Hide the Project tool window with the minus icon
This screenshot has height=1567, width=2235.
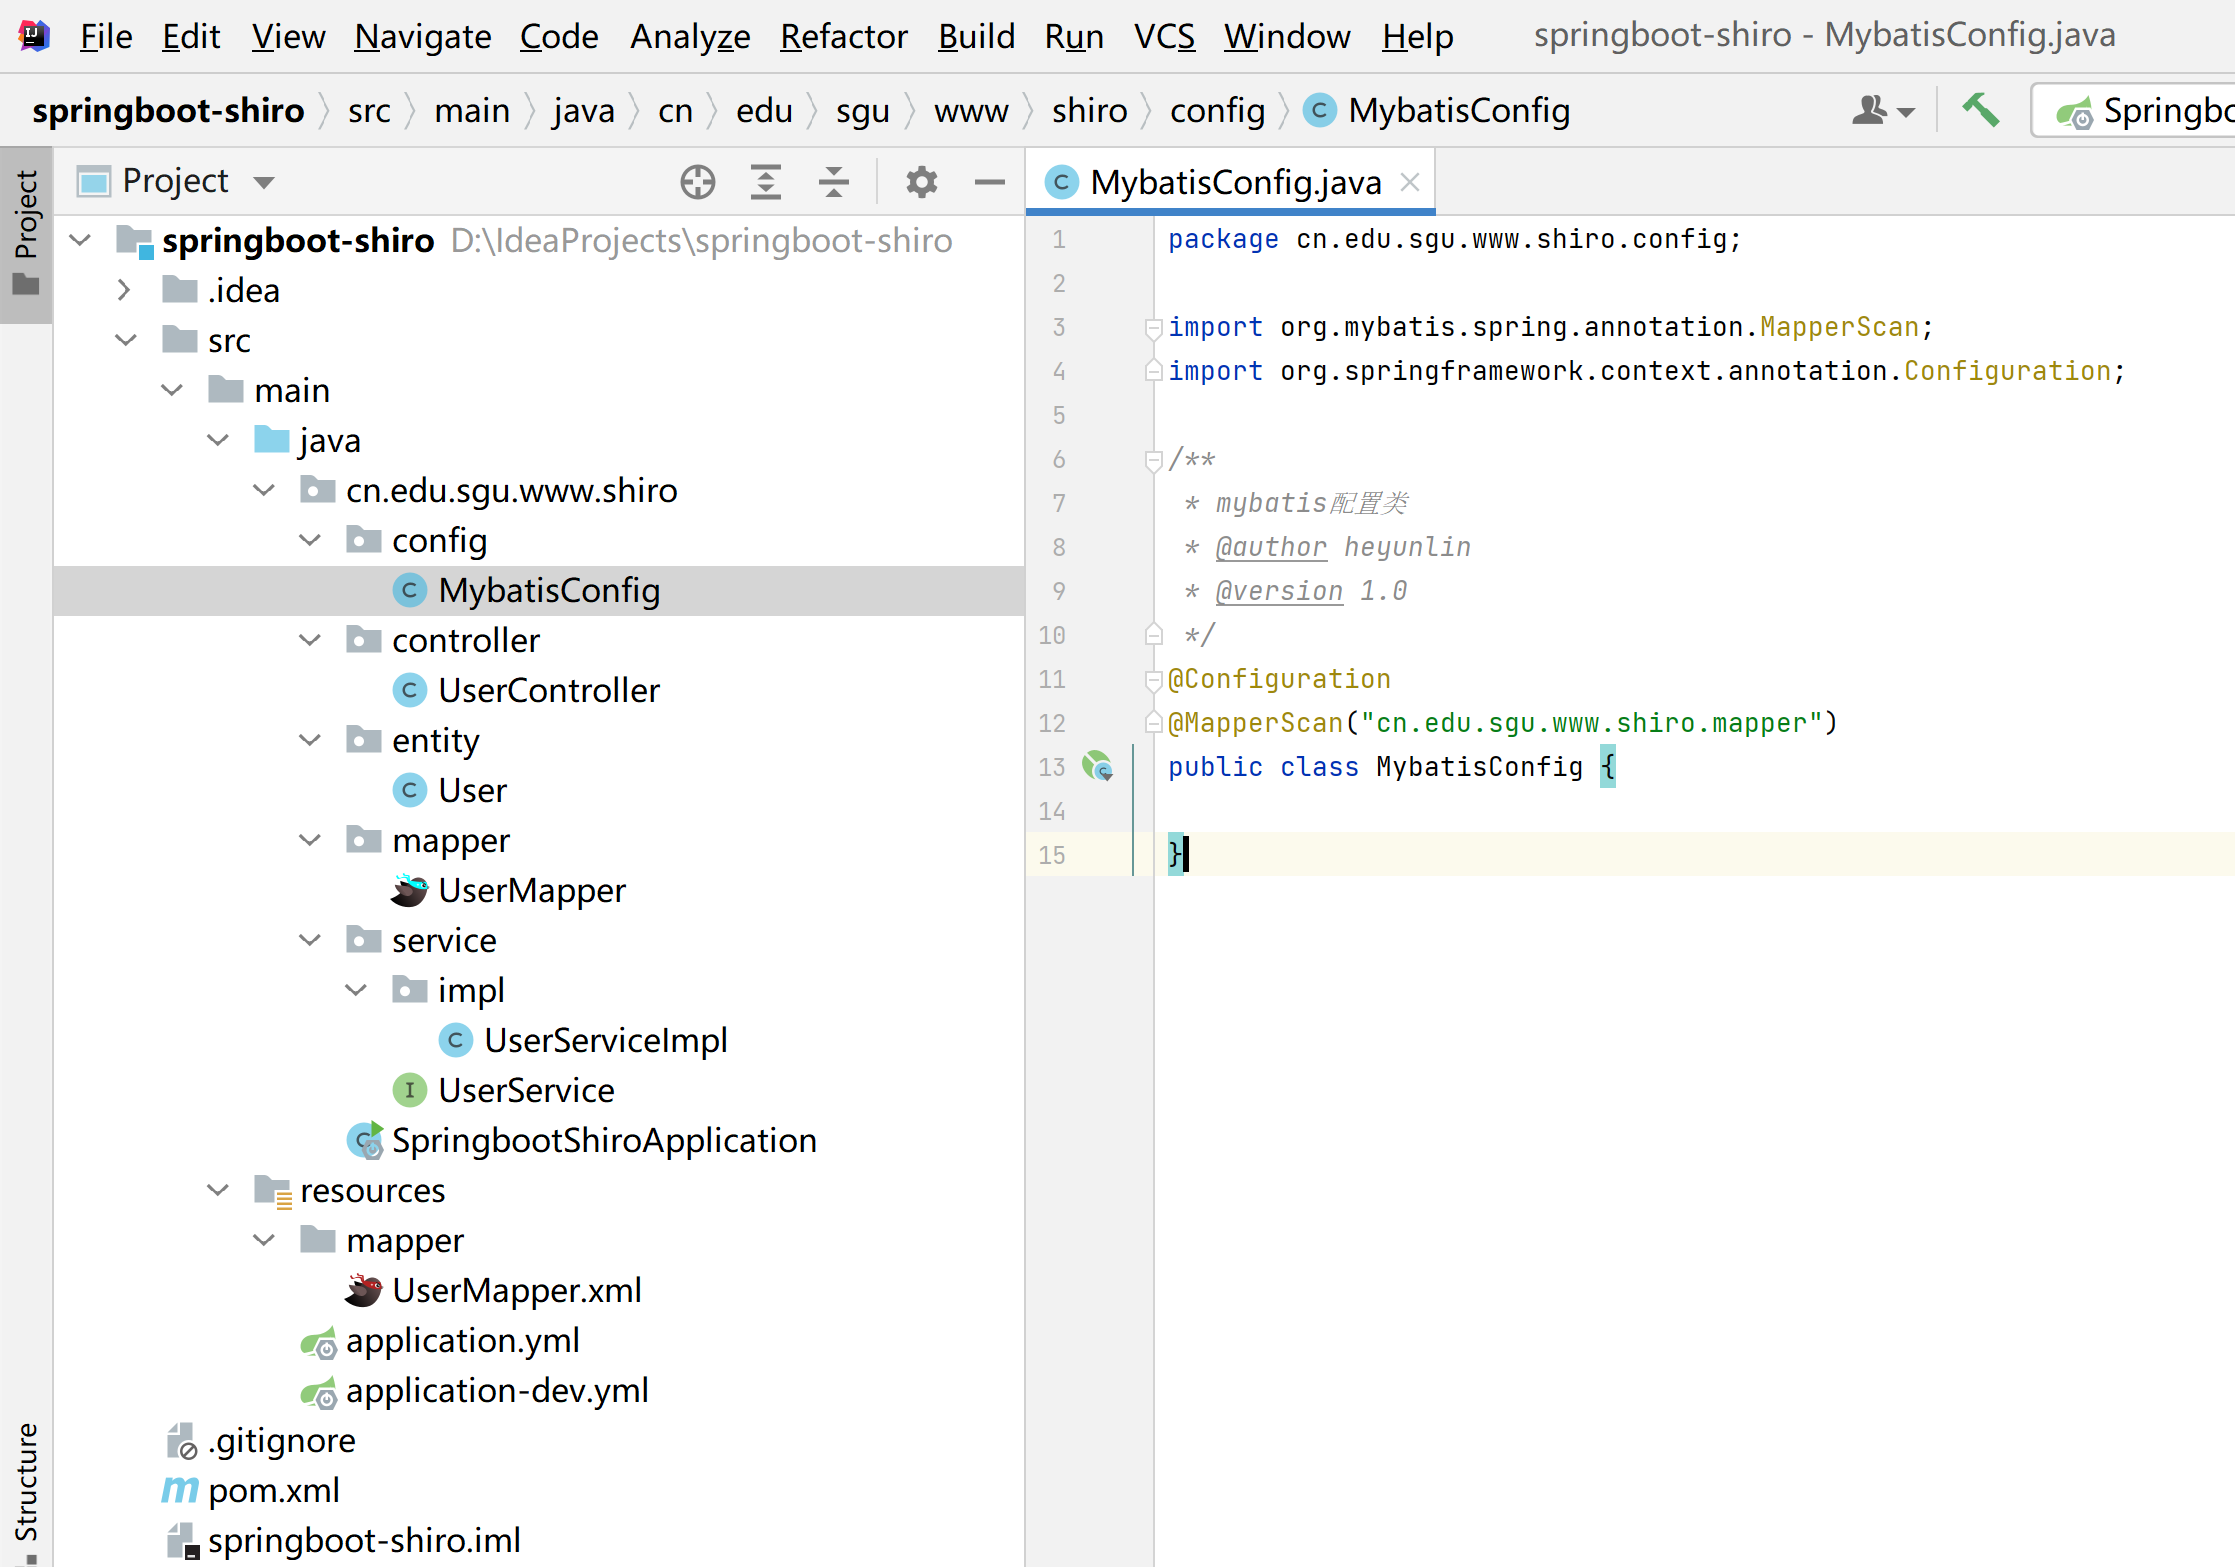coord(989,182)
